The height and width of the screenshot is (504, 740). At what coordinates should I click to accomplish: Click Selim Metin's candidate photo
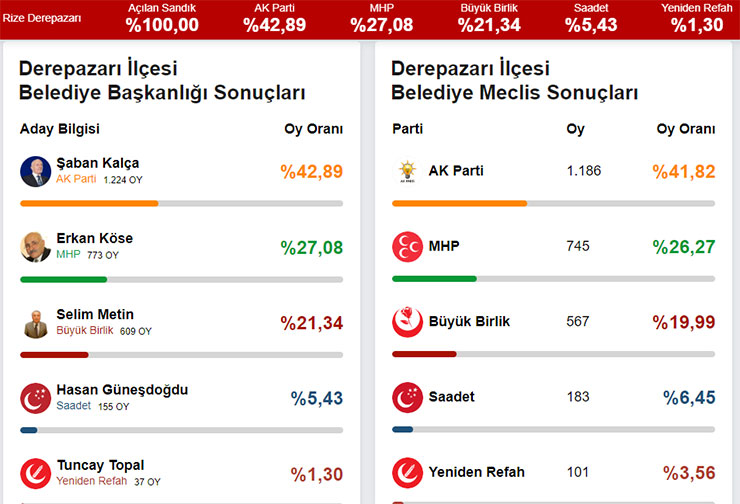tap(35, 323)
